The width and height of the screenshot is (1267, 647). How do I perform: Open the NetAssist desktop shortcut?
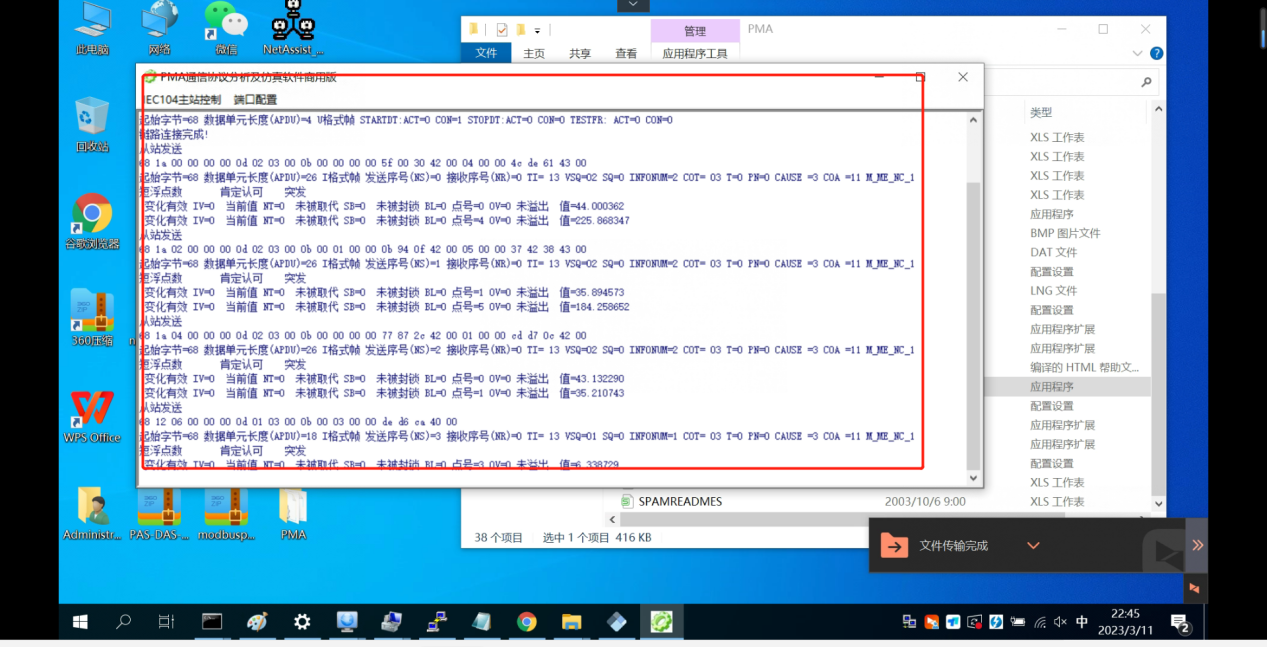pyautogui.click(x=293, y=28)
